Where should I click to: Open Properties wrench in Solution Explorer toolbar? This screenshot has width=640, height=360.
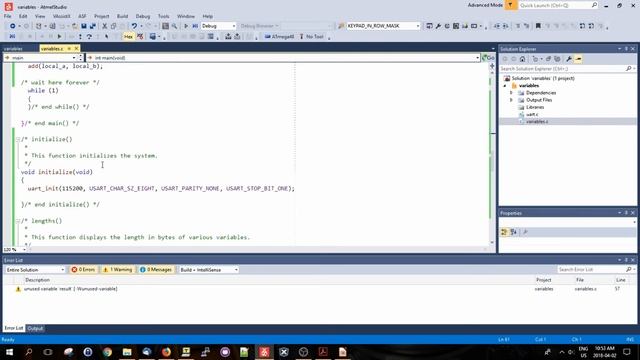[x=569, y=59]
